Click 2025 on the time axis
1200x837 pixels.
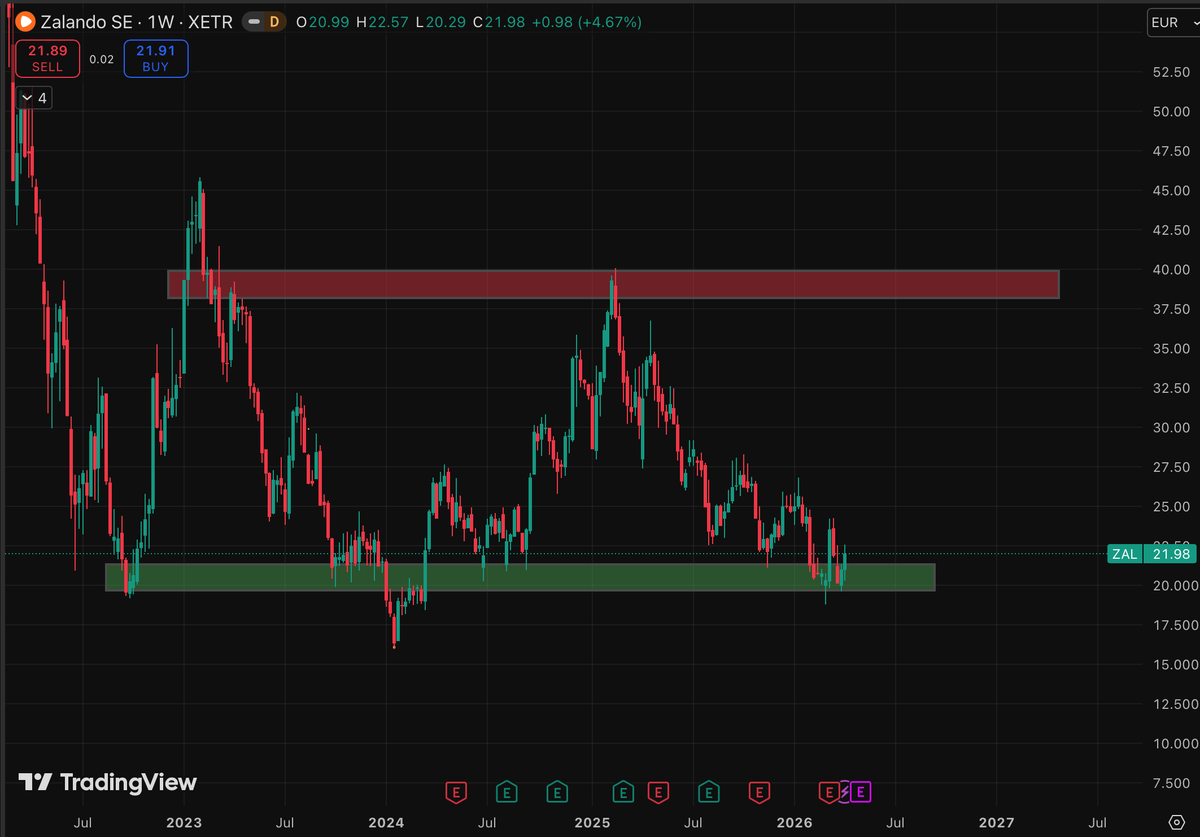(592, 822)
